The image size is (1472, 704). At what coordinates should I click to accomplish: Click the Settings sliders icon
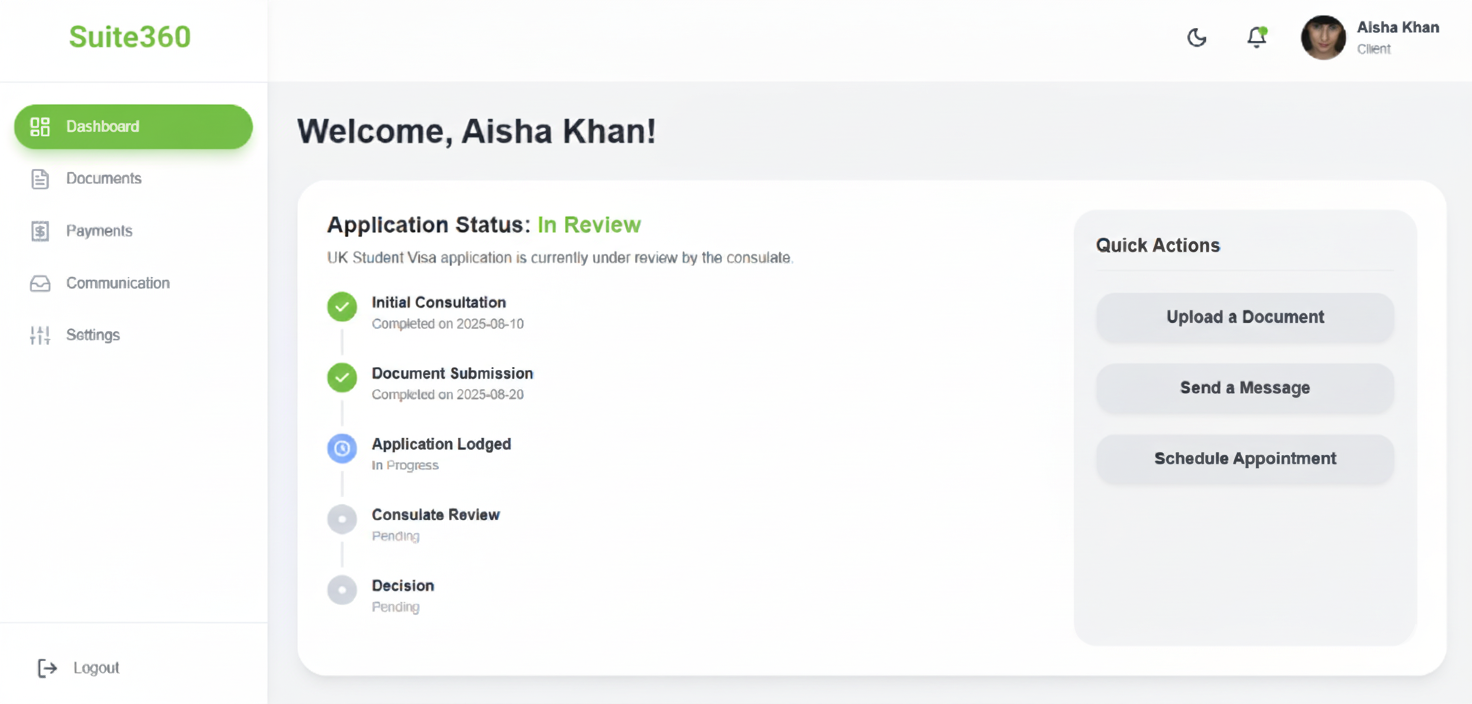pos(40,335)
